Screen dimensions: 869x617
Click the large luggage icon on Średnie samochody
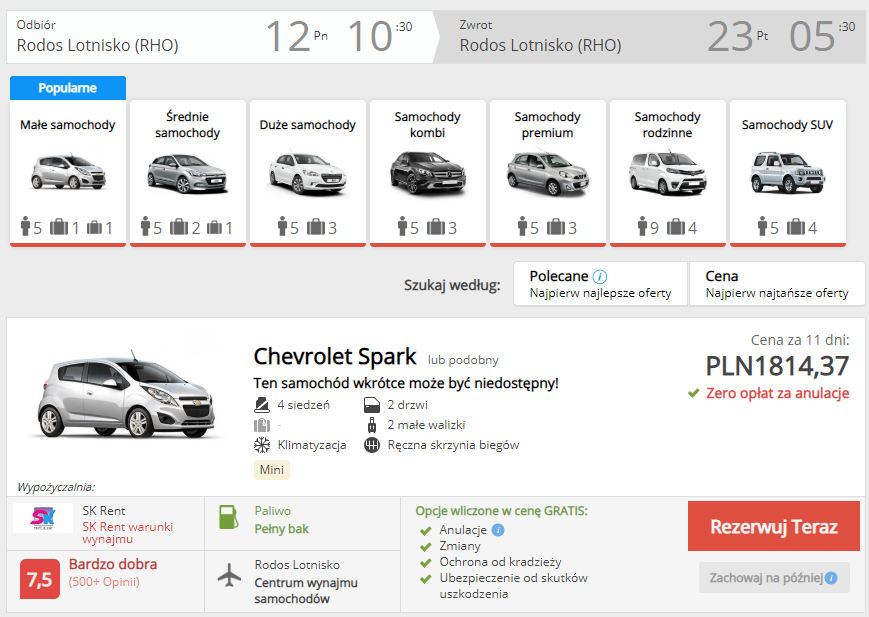(179, 227)
